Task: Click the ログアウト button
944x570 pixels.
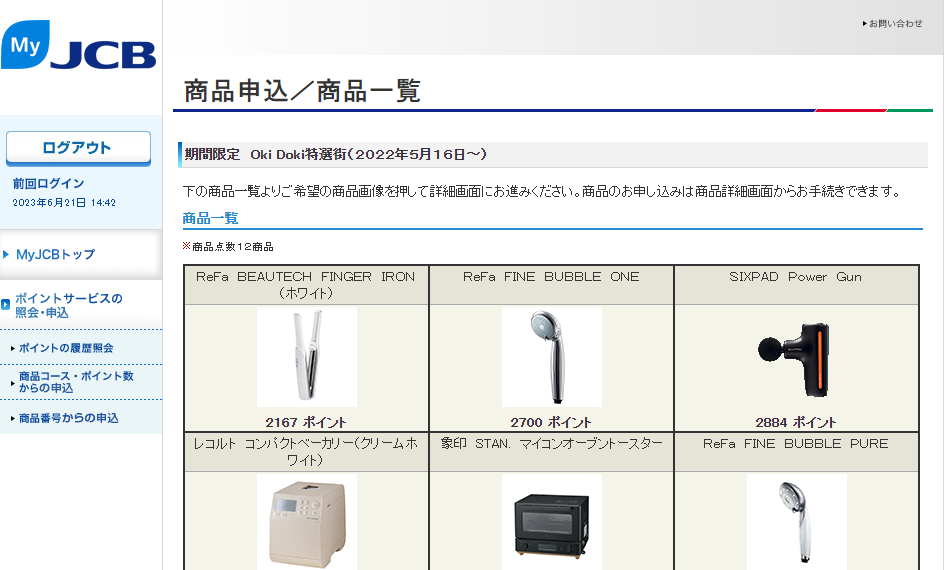Action: tap(78, 148)
